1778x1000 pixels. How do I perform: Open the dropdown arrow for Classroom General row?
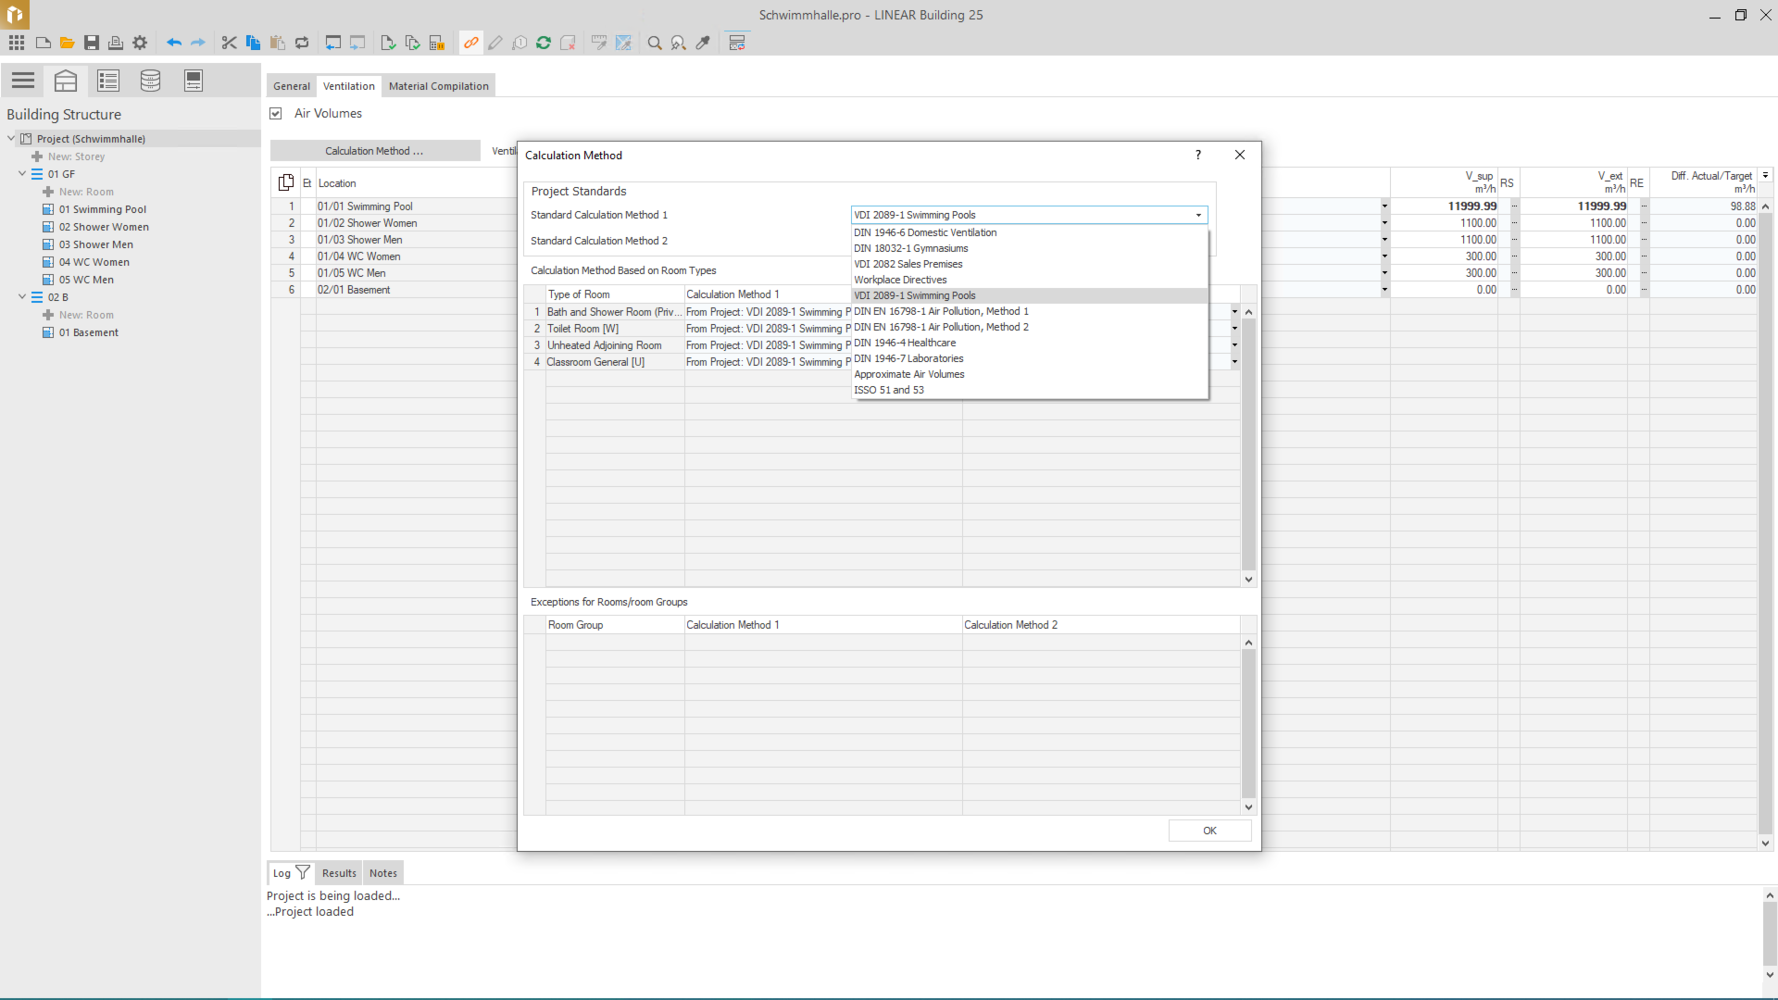point(1235,362)
